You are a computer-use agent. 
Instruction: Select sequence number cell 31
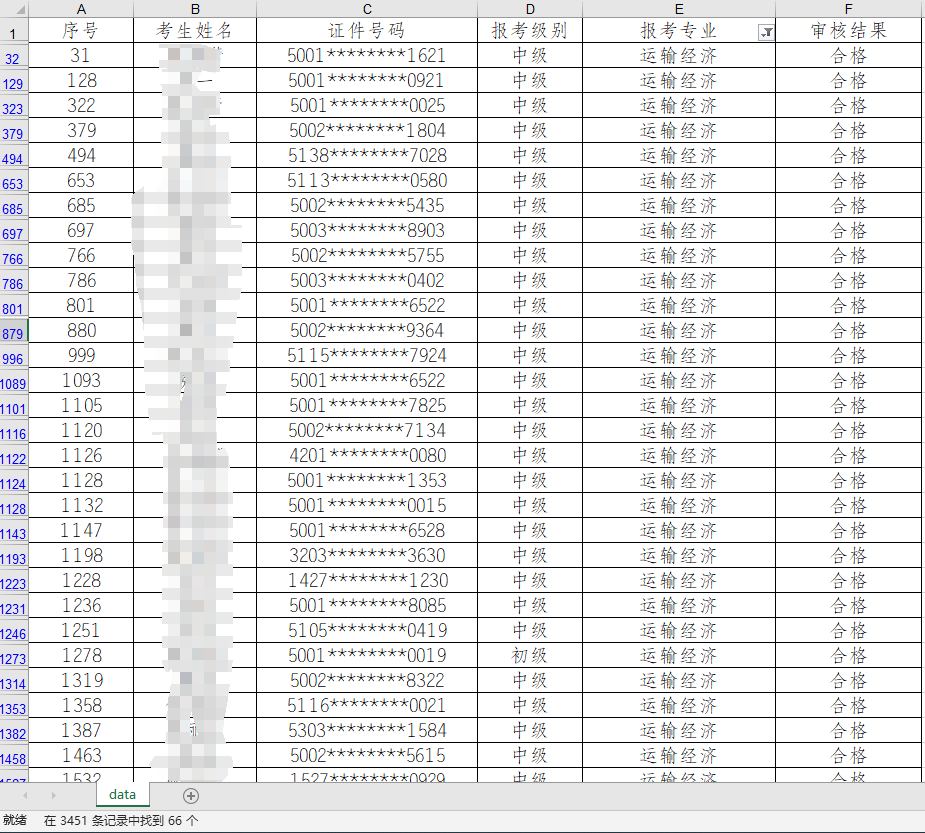point(81,55)
